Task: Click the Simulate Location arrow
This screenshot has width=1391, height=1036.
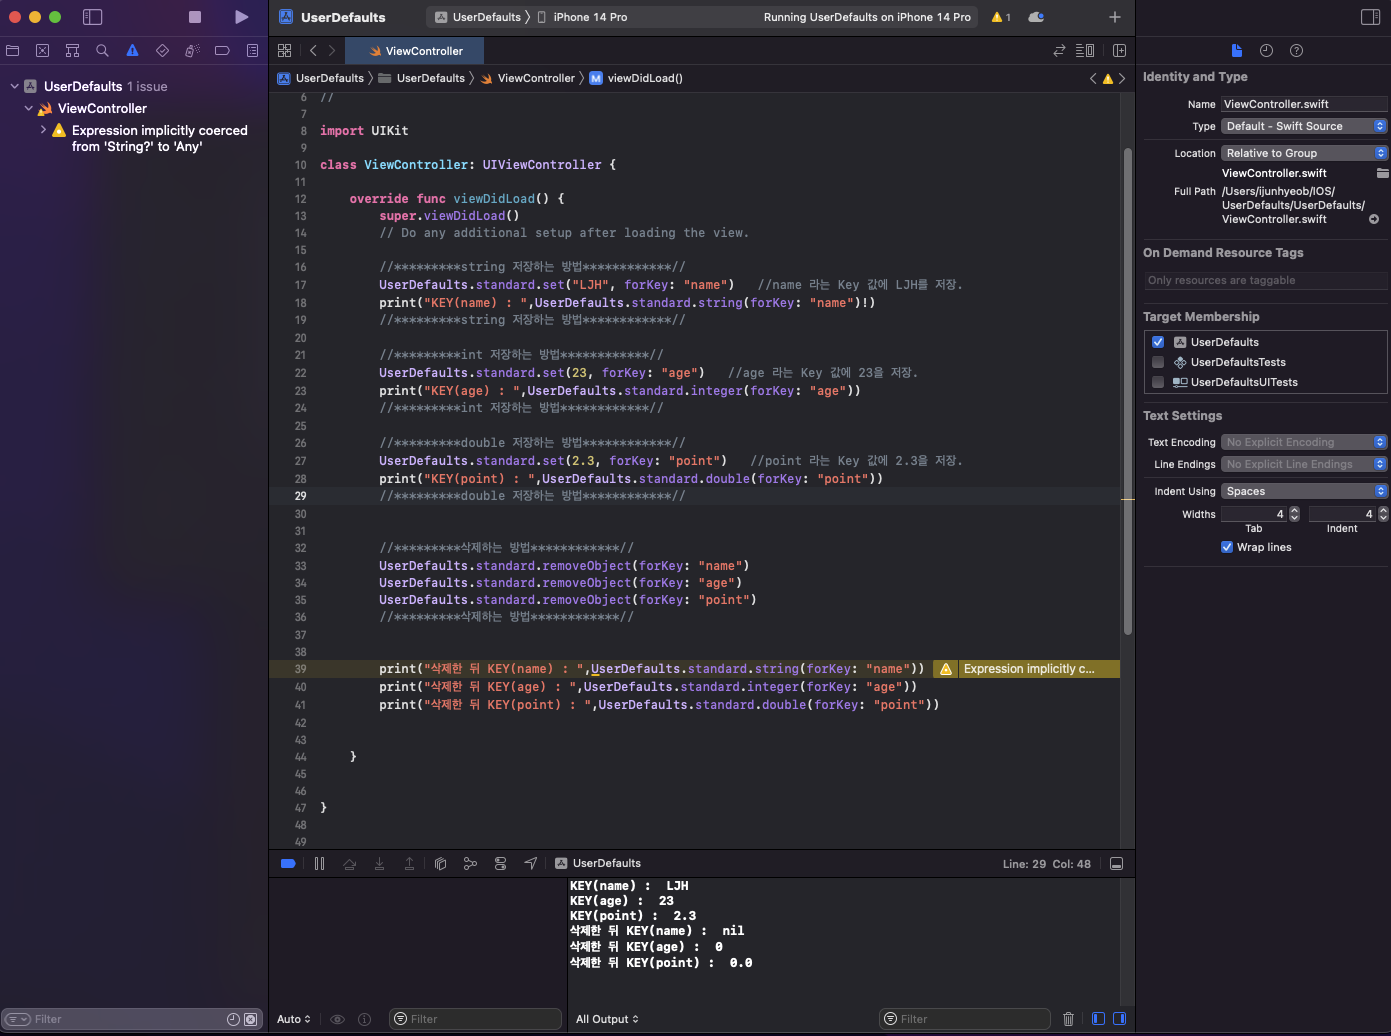Action: click(531, 863)
